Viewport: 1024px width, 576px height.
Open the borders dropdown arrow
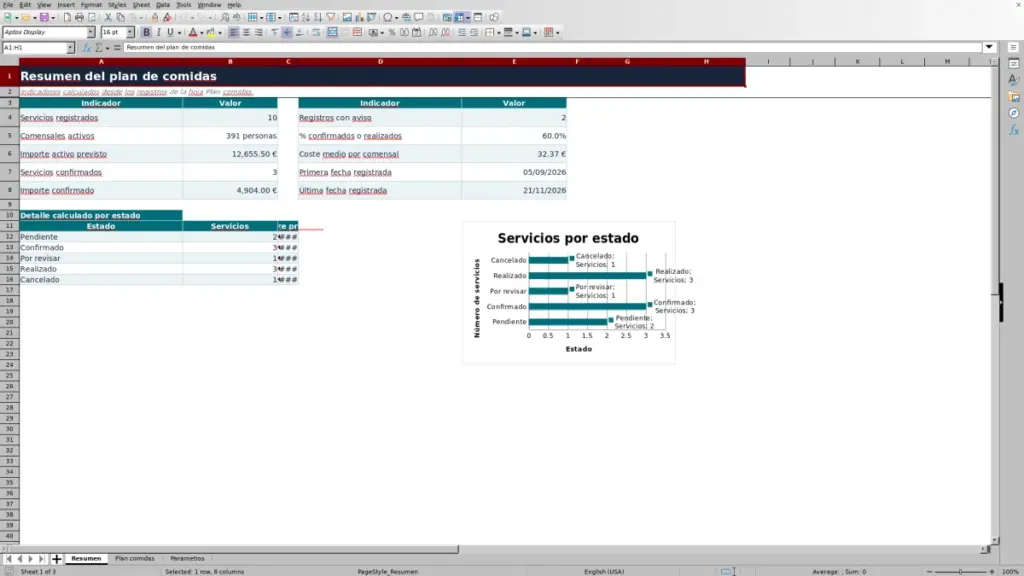[498, 33]
